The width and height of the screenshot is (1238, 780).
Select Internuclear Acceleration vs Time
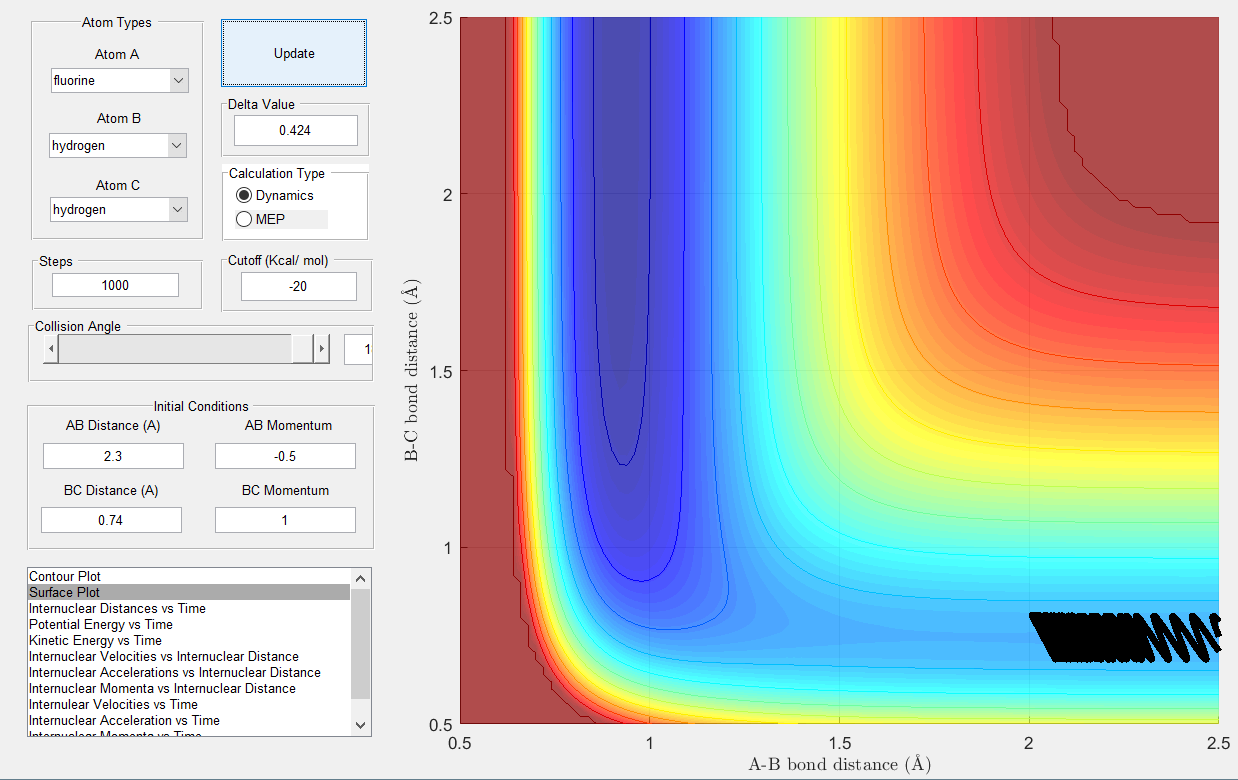coord(189,720)
